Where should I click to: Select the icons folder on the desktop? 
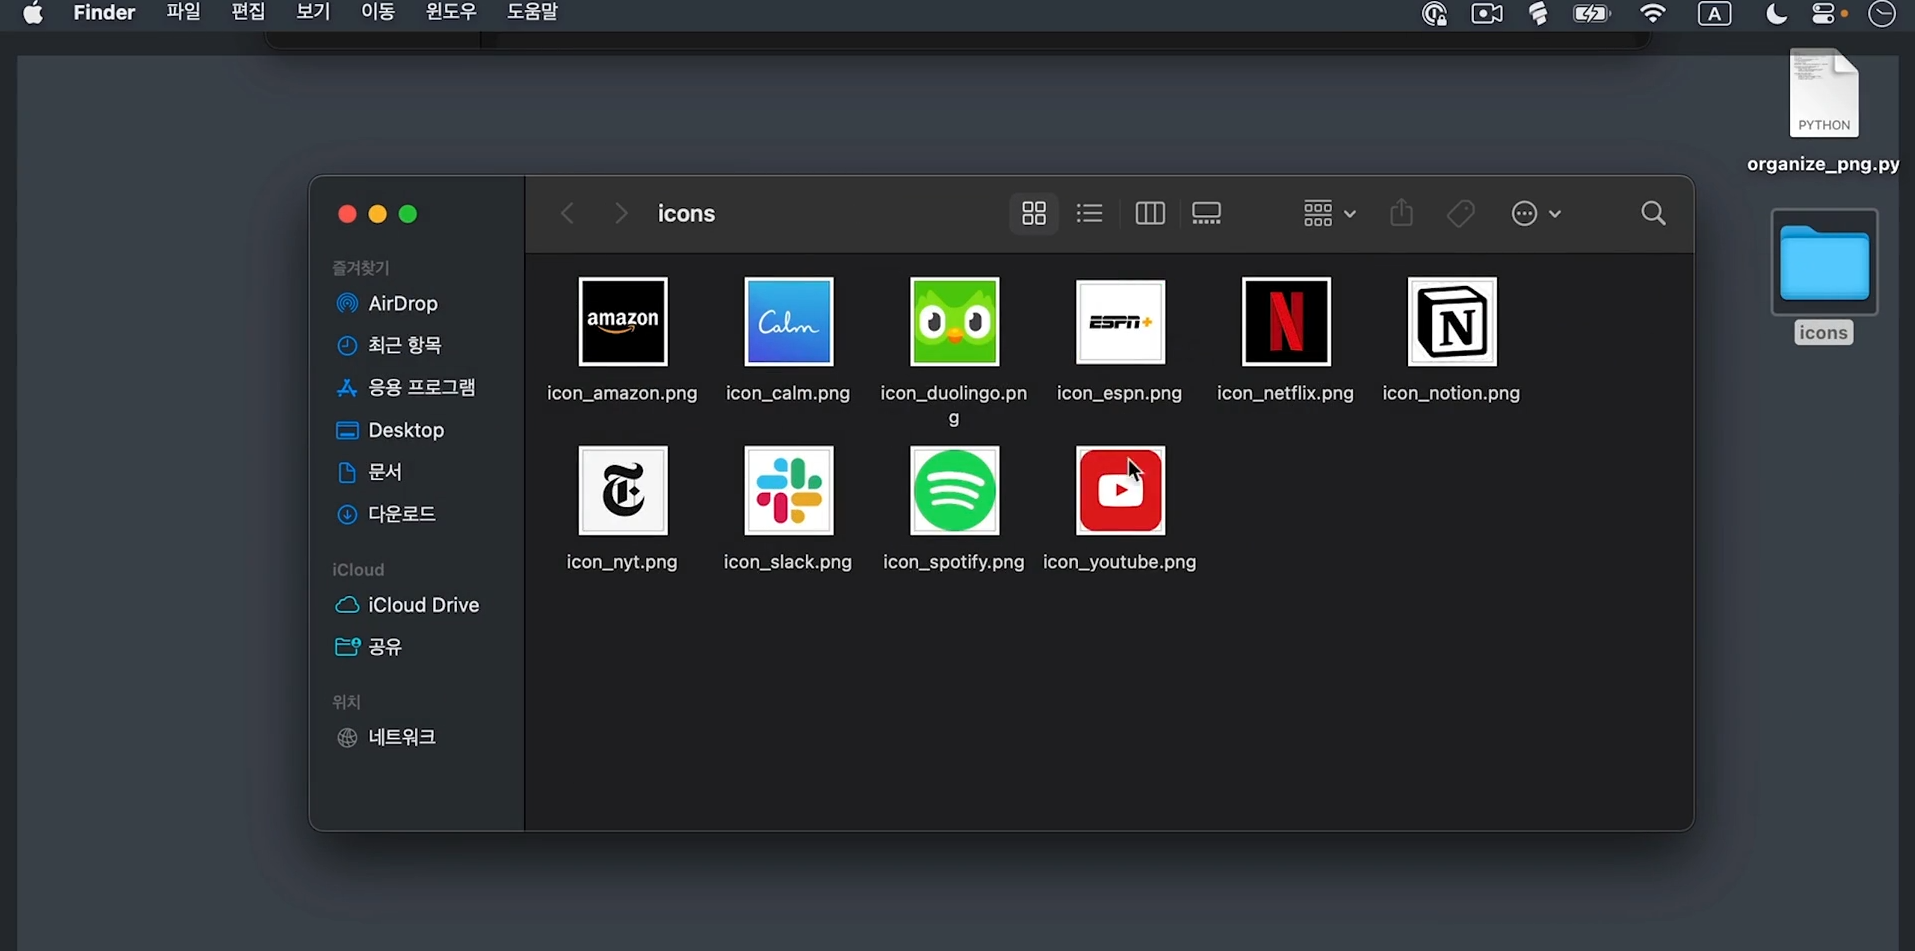(x=1824, y=276)
